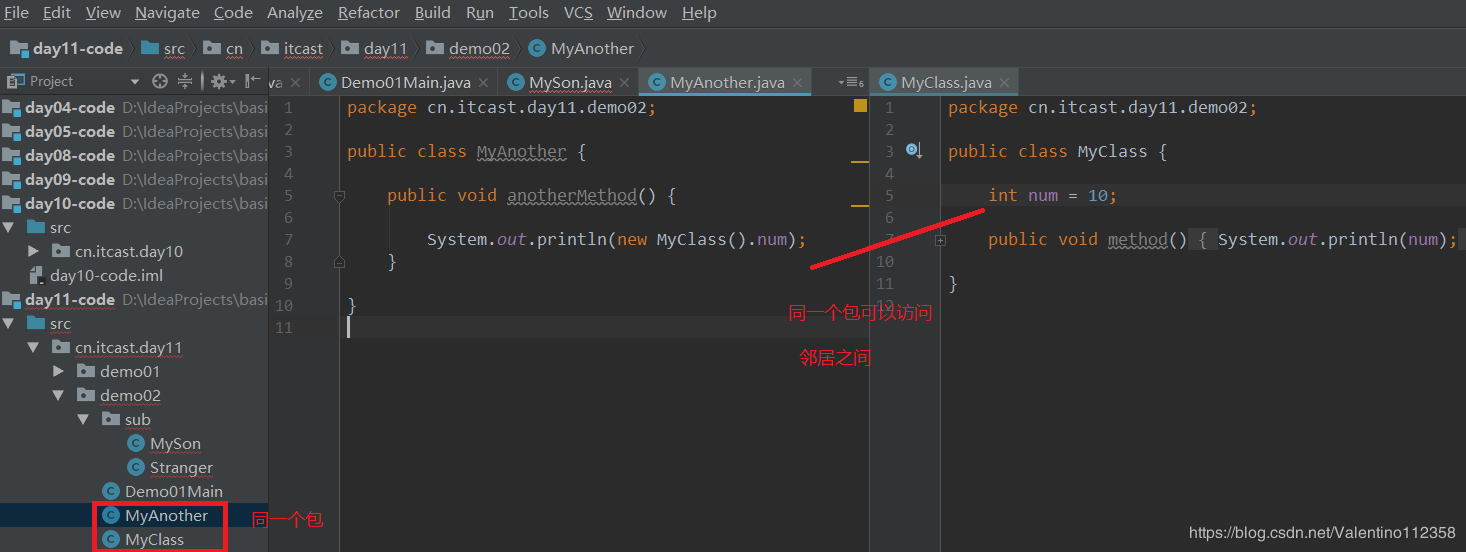The image size is (1466, 552).
Task: Open the Navigate menu
Action: tap(167, 12)
